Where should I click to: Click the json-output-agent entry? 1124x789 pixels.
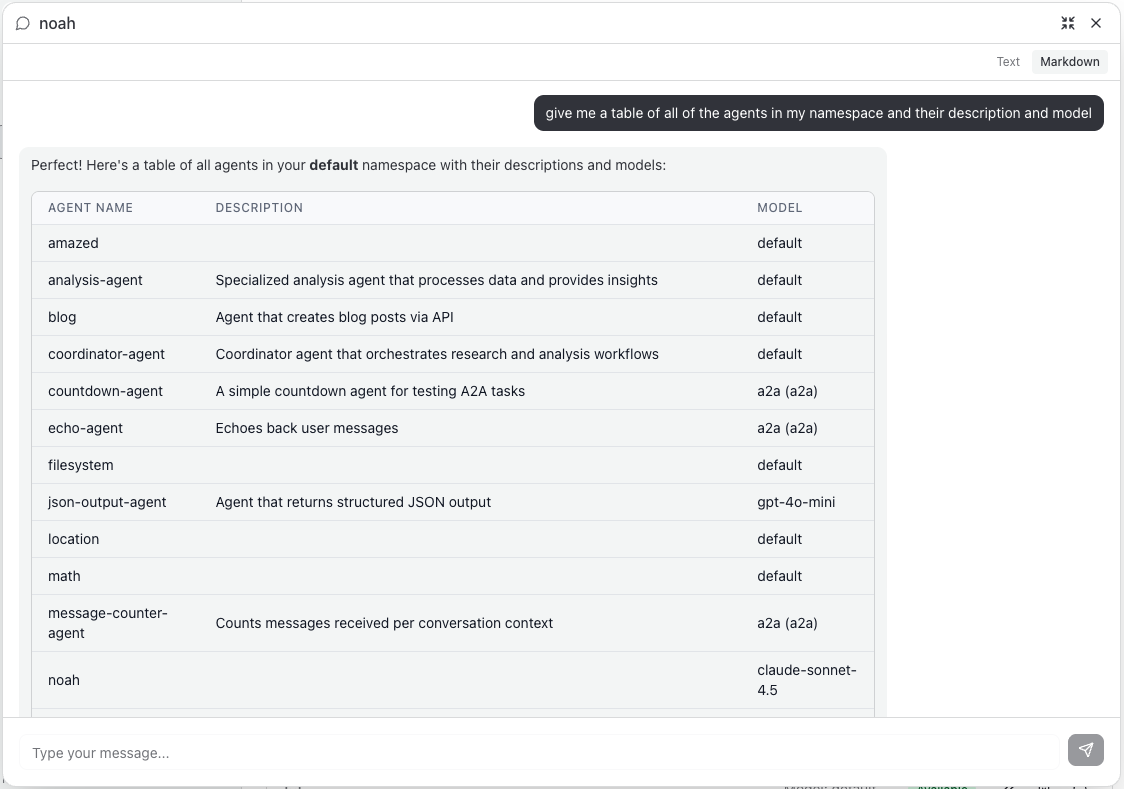tap(450, 502)
